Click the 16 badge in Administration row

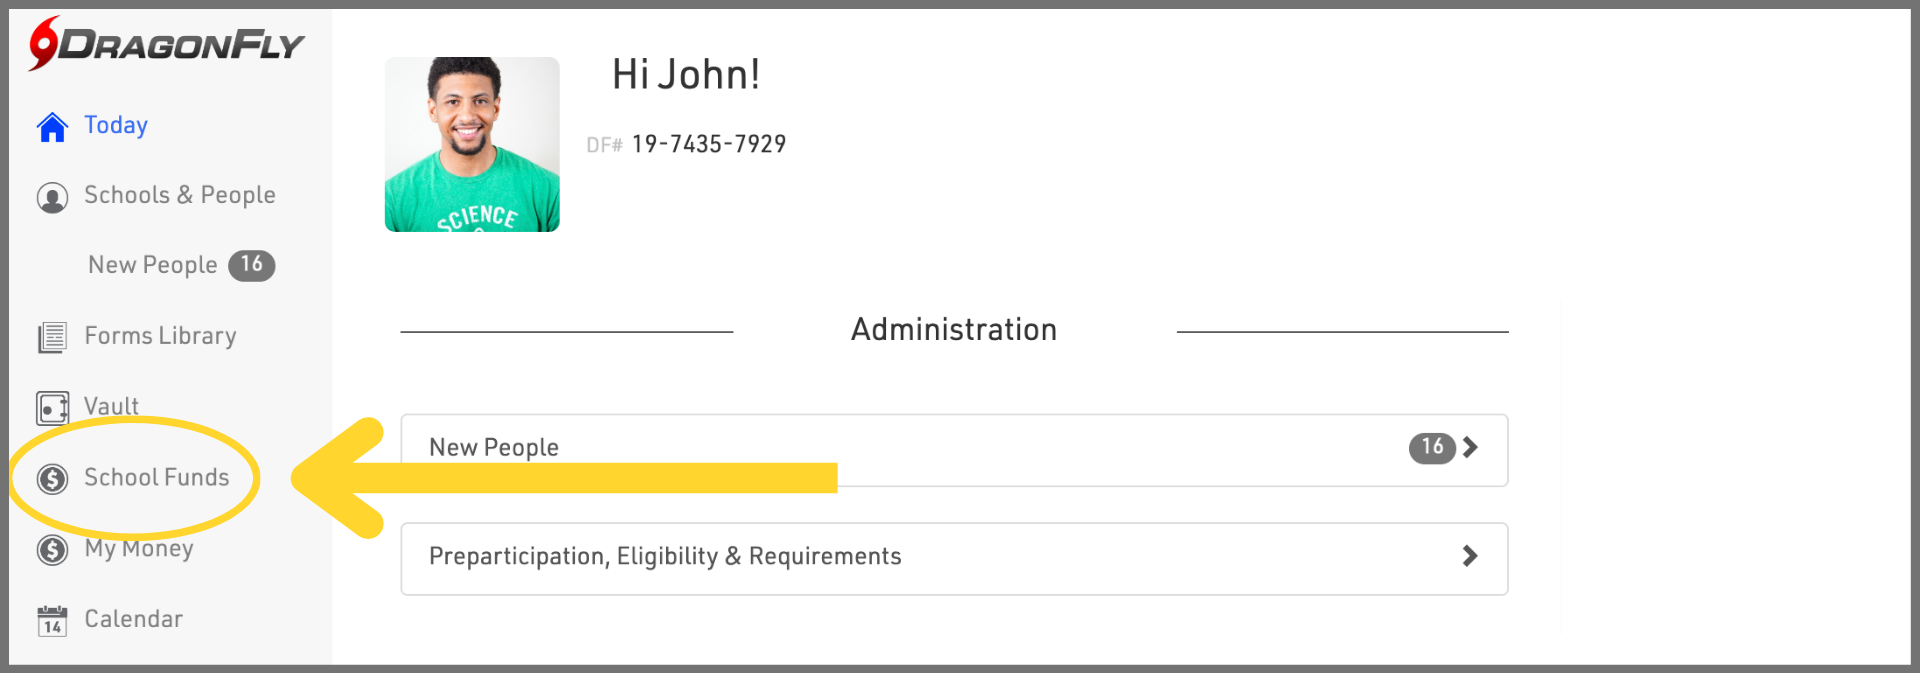click(1432, 447)
